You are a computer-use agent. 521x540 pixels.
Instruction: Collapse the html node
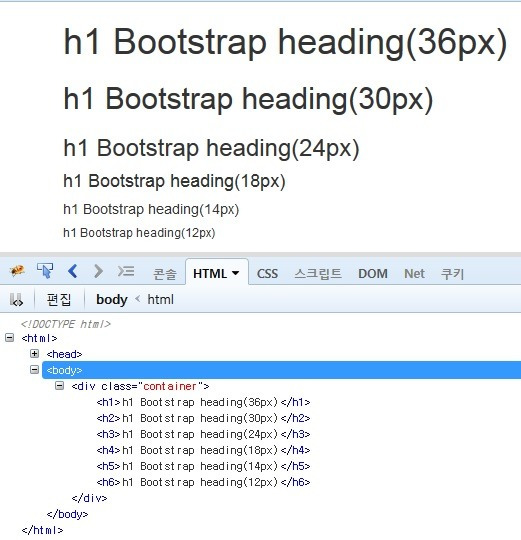10,338
